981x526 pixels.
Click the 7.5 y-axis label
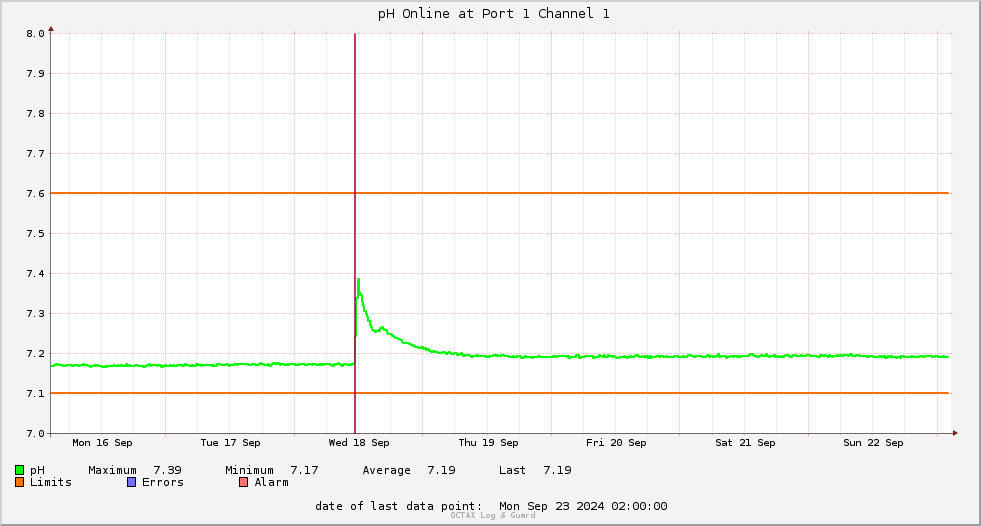35,234
